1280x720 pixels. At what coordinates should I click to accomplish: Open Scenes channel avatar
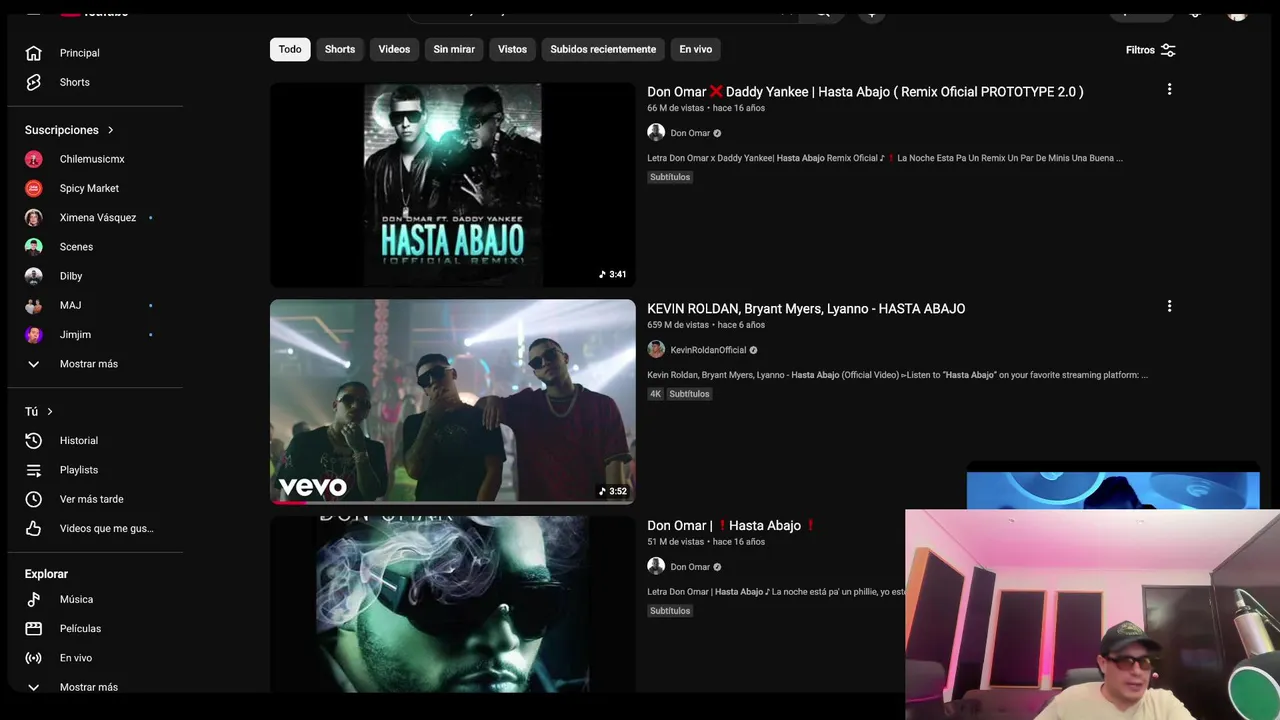(x=33, y=247)
